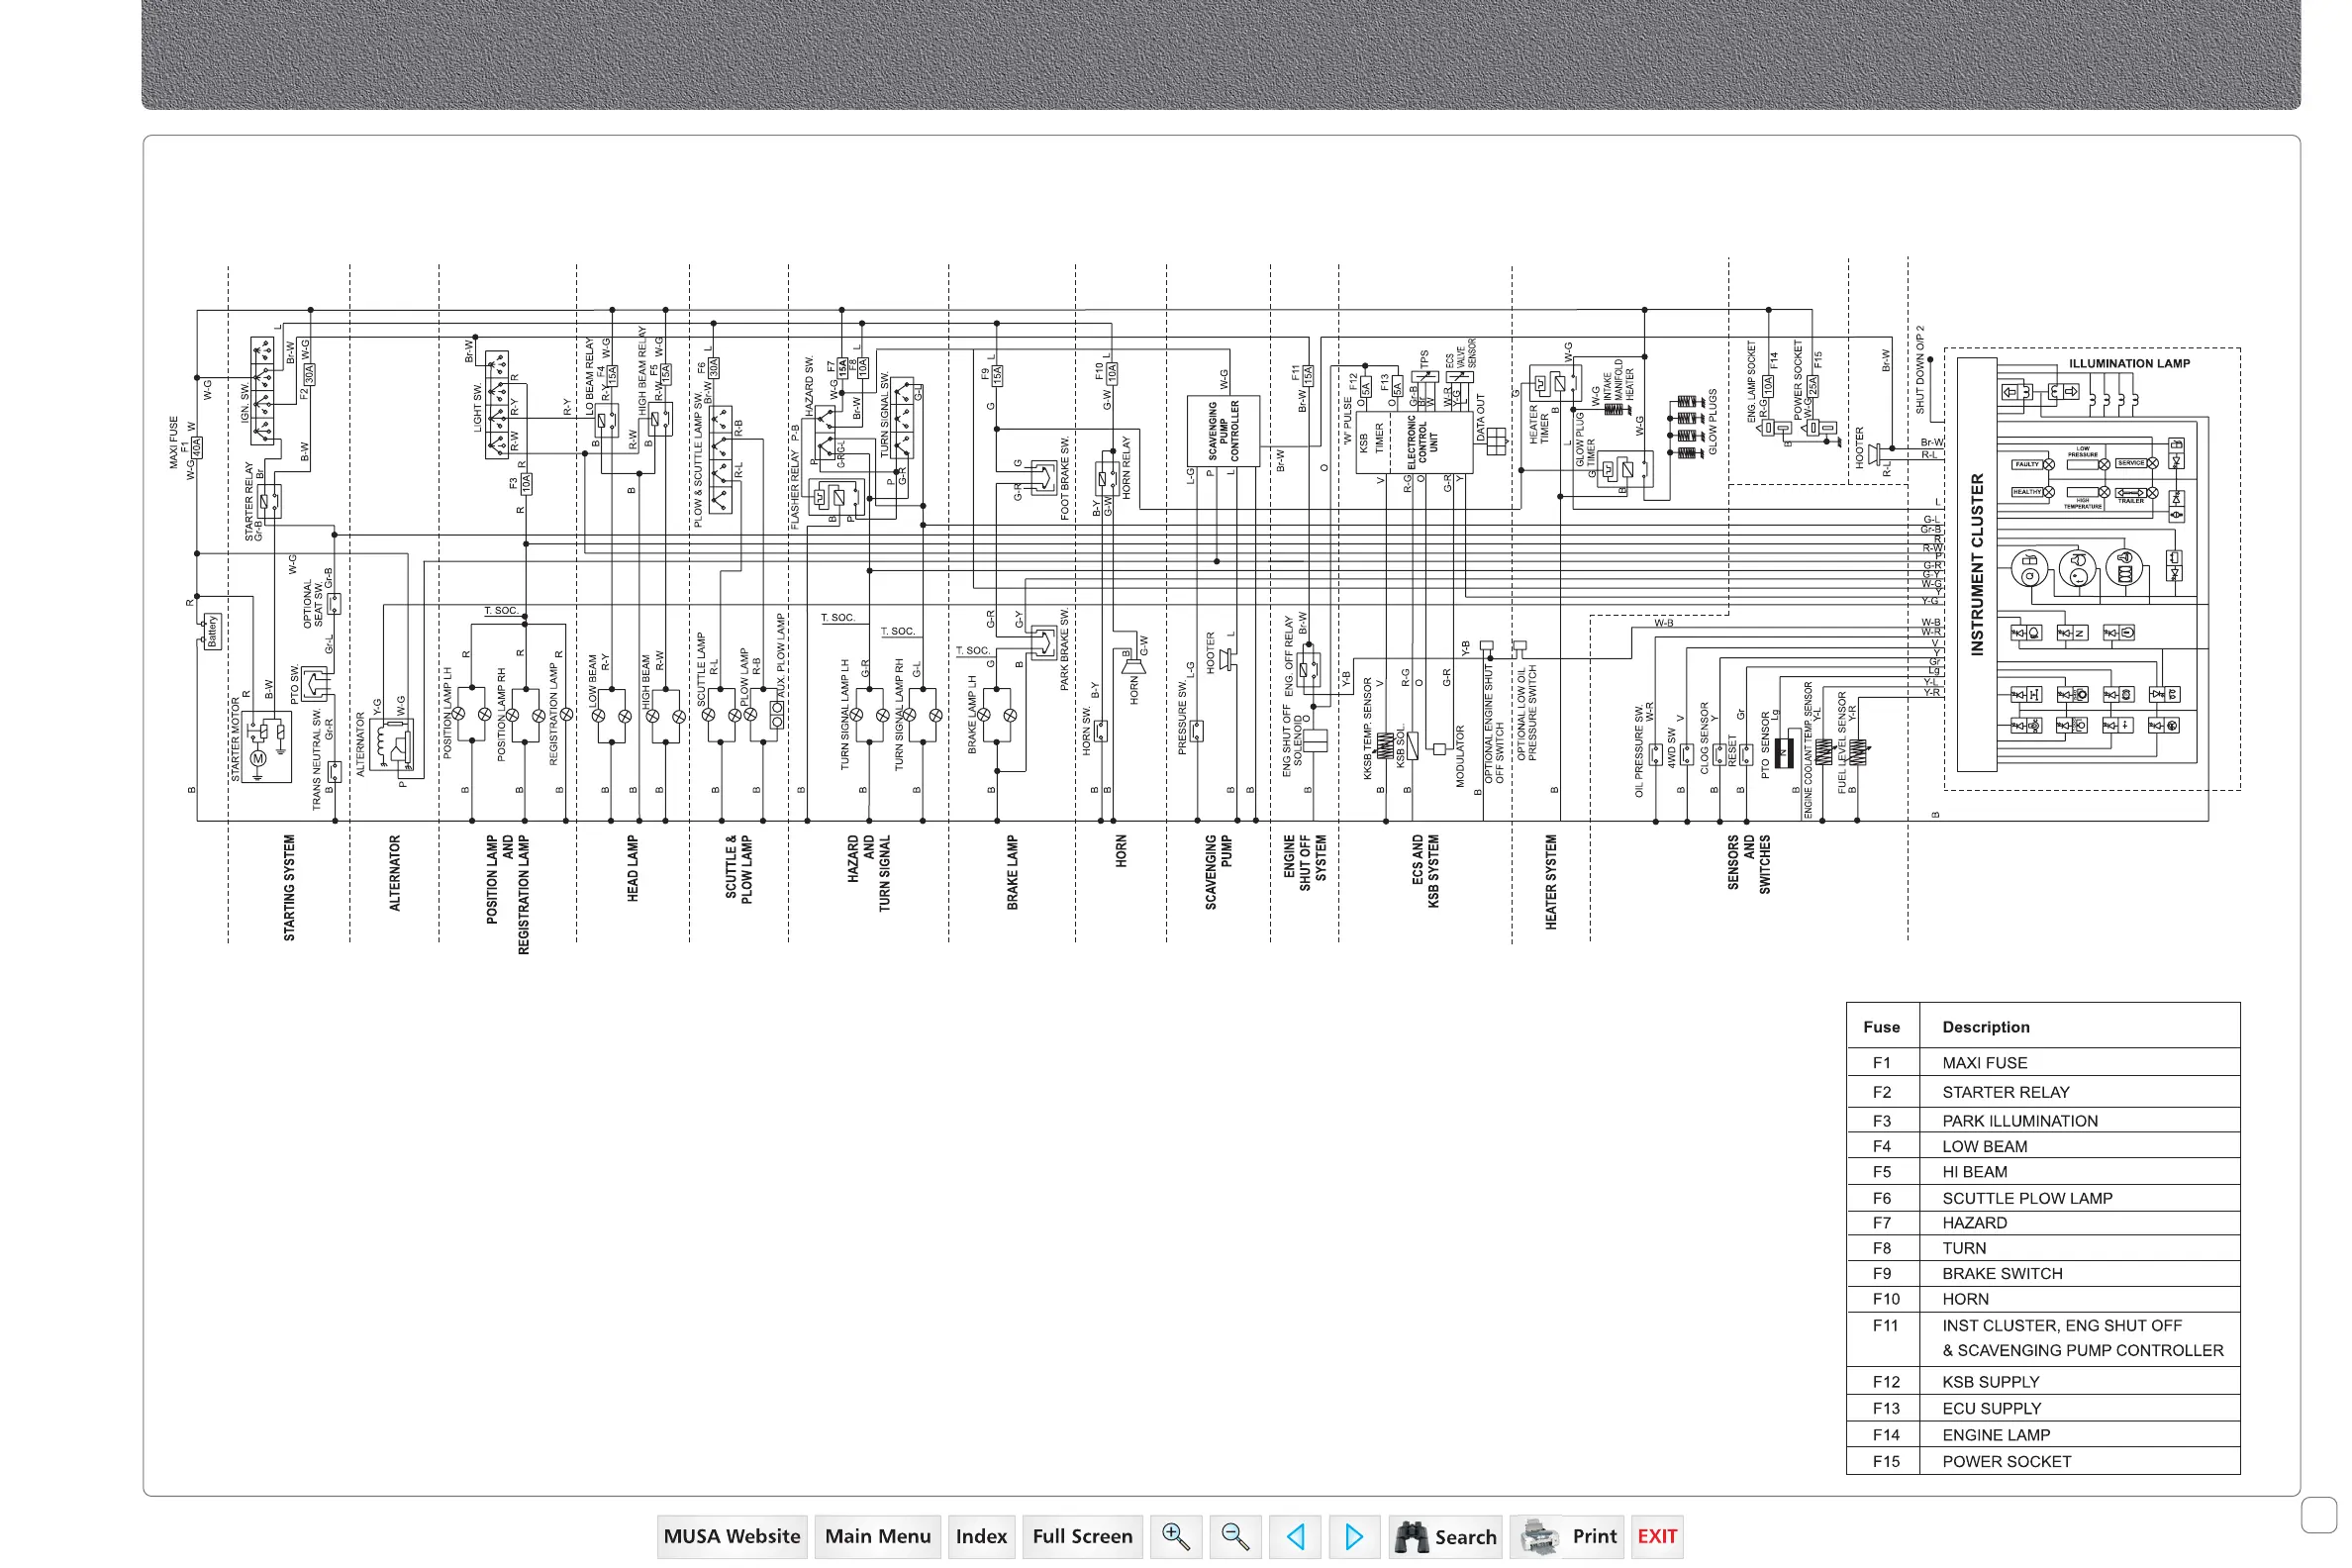Image resolution: width=2352 pixels, height=1568 pixels.
Task: Select PARK ILLUMINATION description
Action: [2020, 1121]
